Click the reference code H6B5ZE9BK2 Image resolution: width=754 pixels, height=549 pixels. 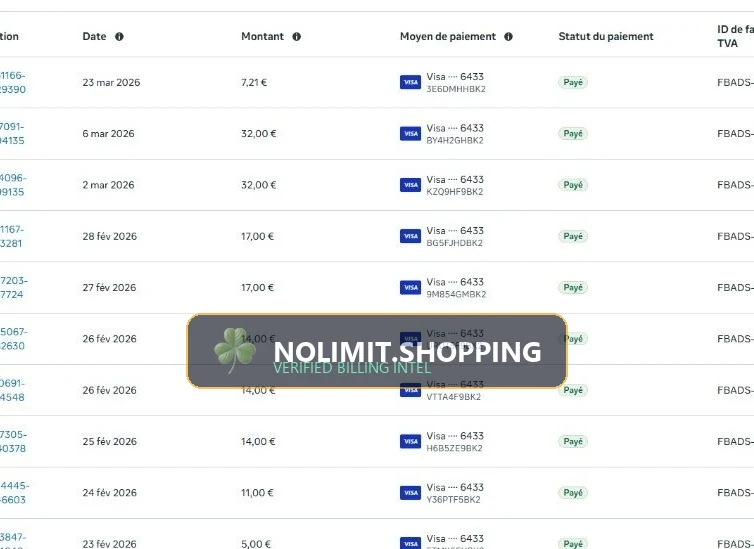(454, 448)
